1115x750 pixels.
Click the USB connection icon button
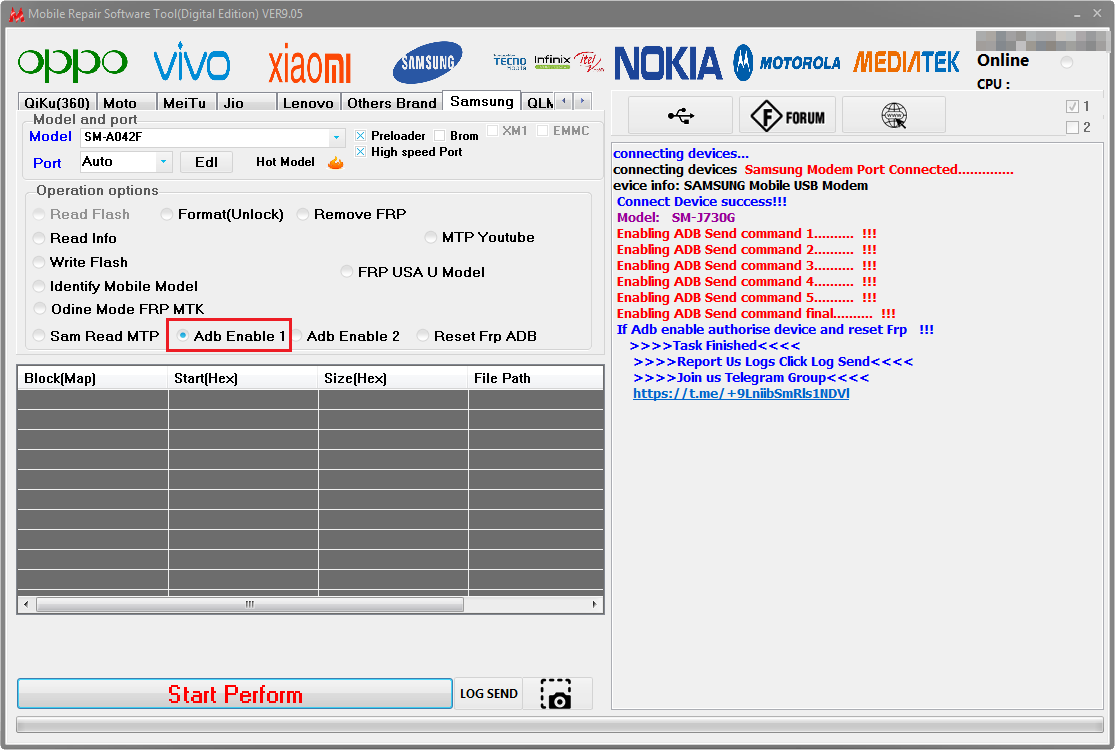[x=681, y=115]
